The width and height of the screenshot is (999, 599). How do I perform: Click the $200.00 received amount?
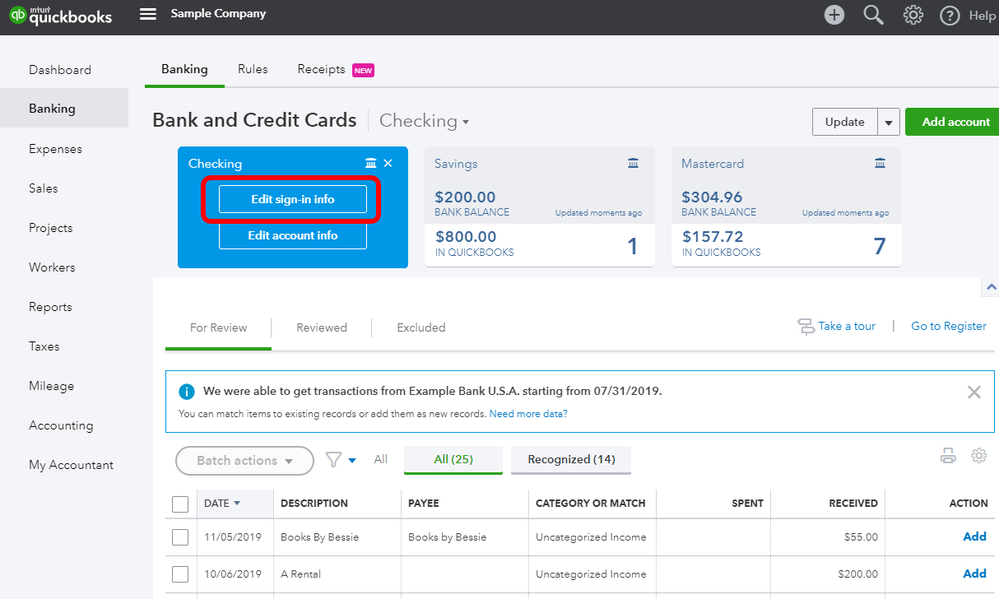858,574
